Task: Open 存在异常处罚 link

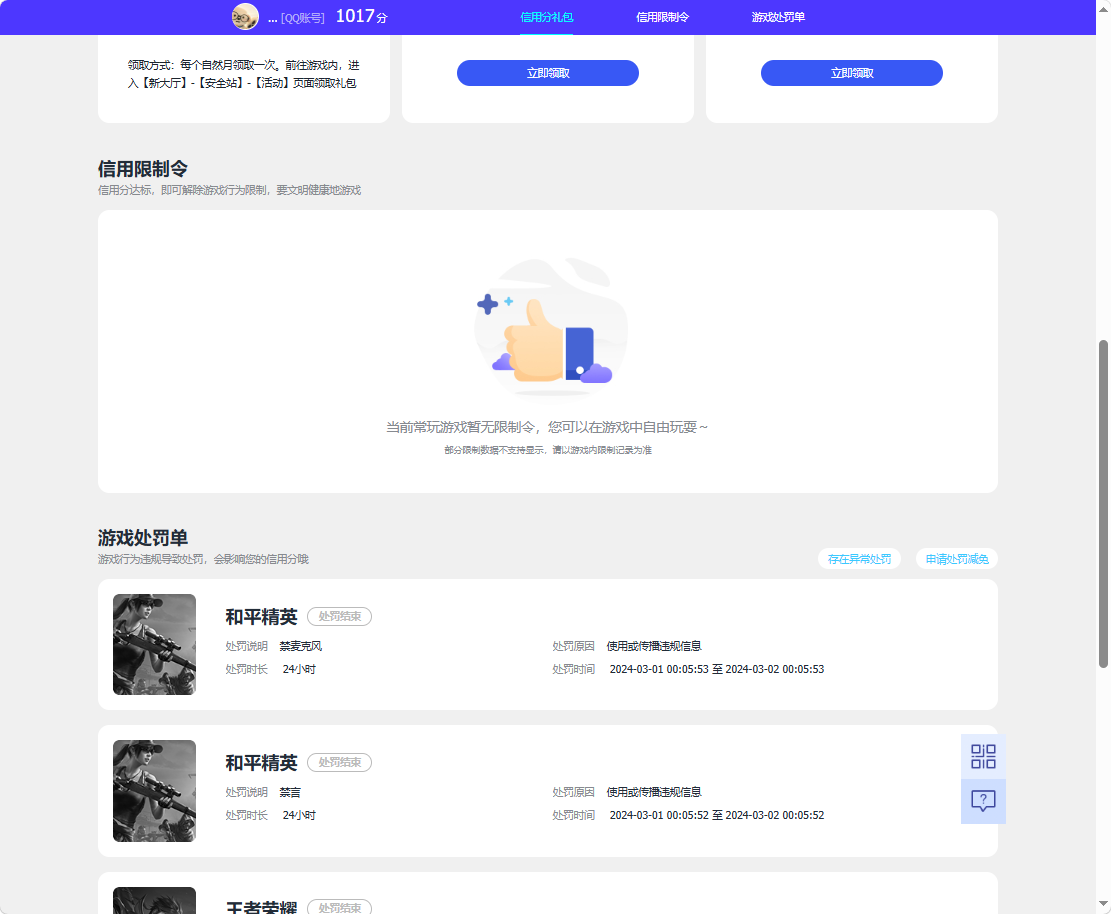Action: tap(859, 559)
